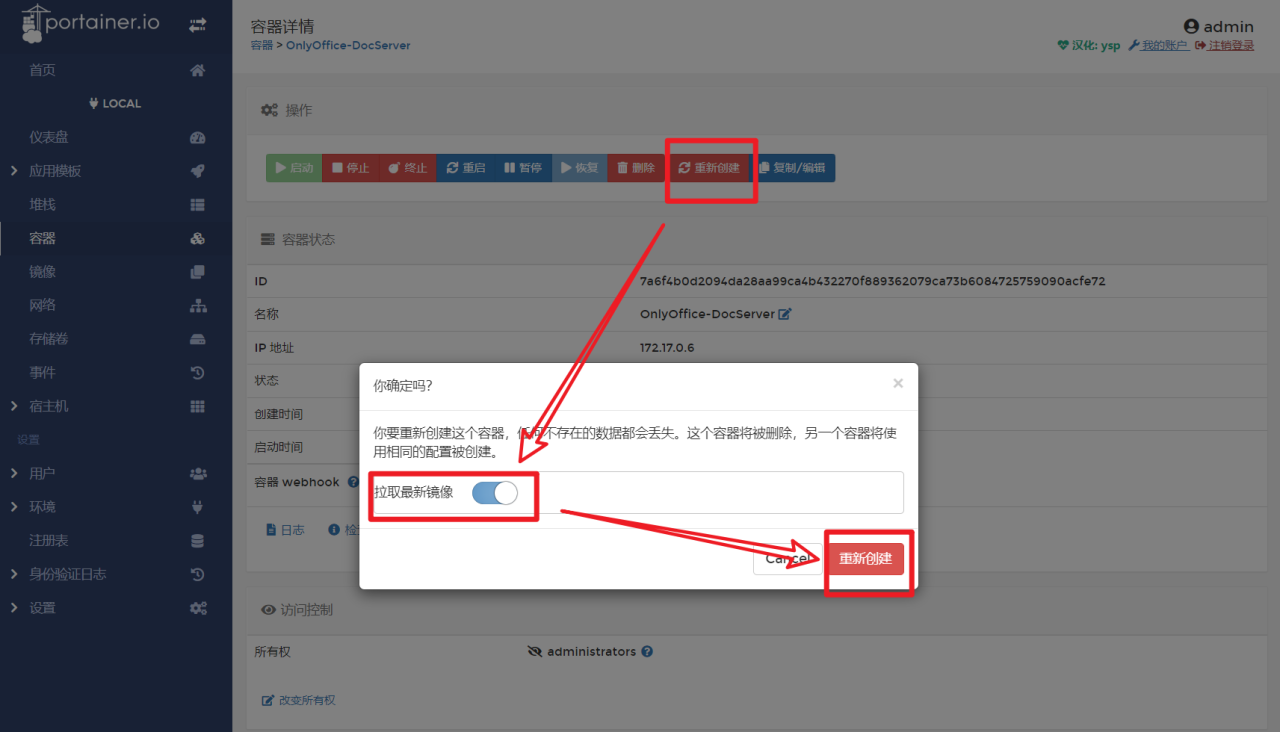Cancel the recreate confirmation dialog
This screenshot has width=1280, height=732.
[787, 559]
